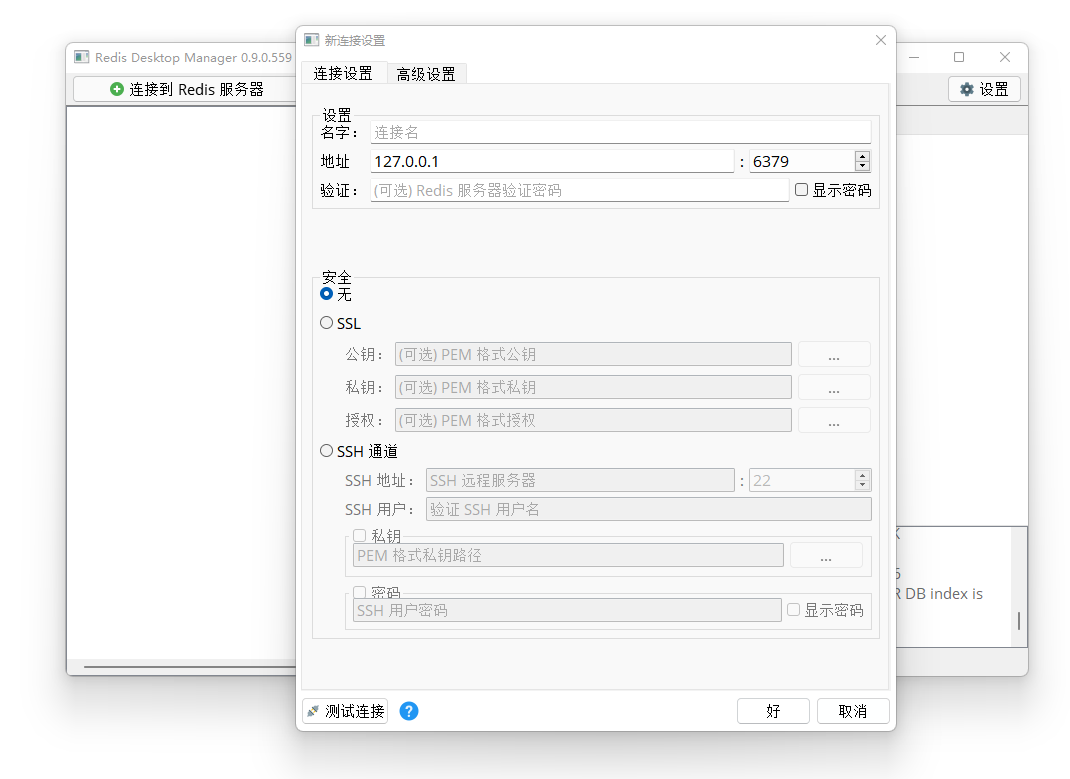Screen dimensions: 1070x779
Task: Click the SSH port field showing 22
Action: coord(801,480)
